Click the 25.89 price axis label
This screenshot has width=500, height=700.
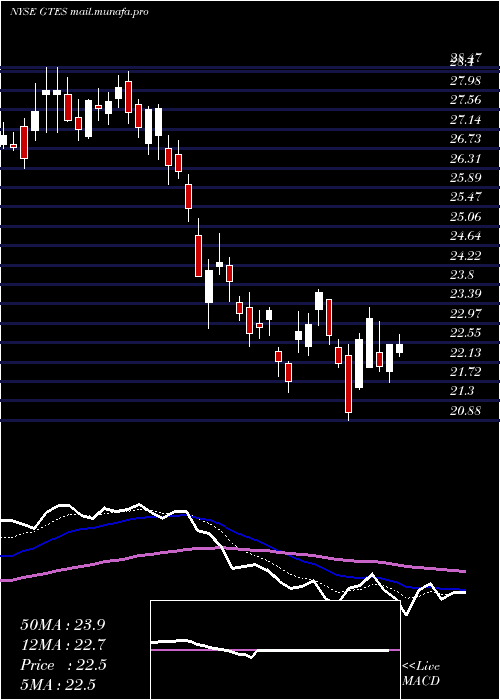[x=466, y=178]
